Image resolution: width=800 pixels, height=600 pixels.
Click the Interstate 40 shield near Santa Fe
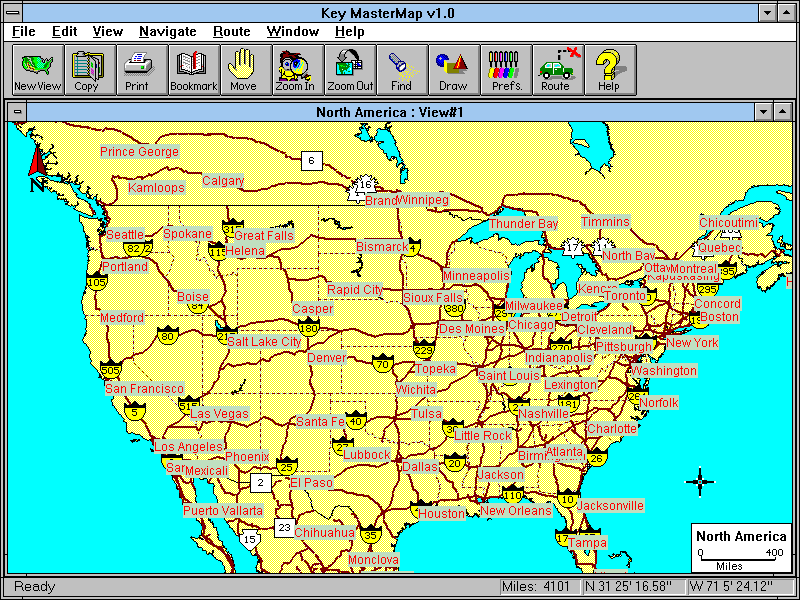356,420
